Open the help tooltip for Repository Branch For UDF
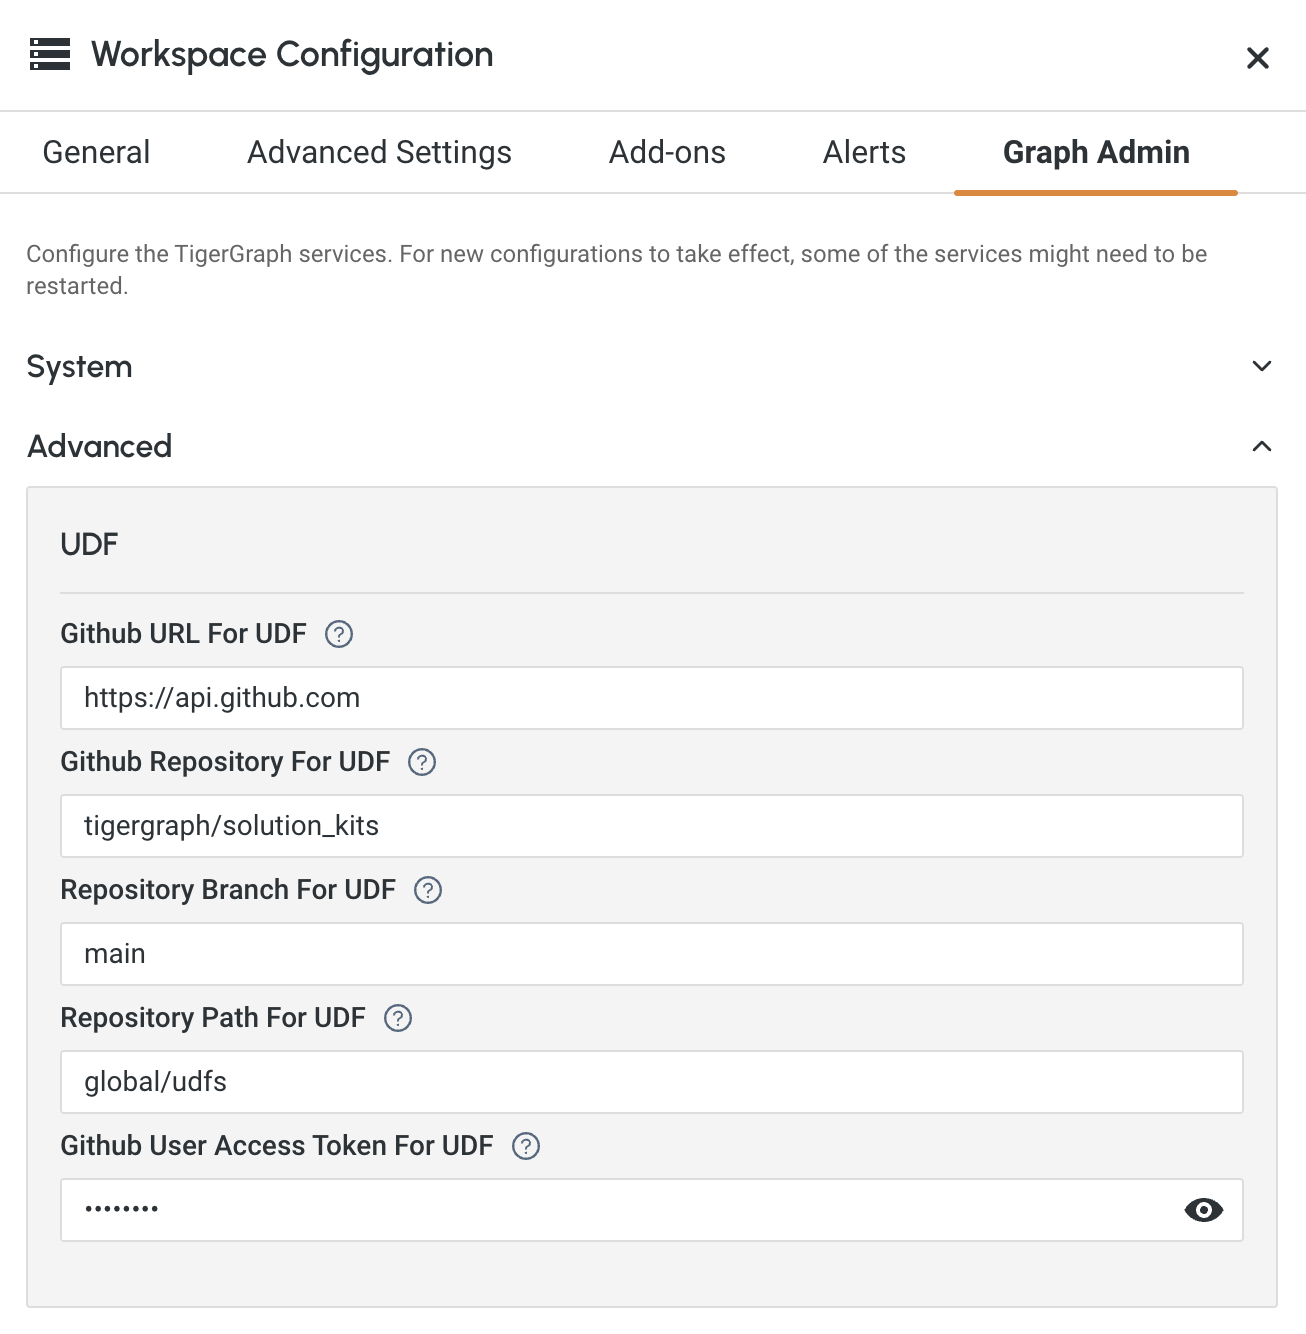This screenshot has height=1334, width=1306. 428,890
